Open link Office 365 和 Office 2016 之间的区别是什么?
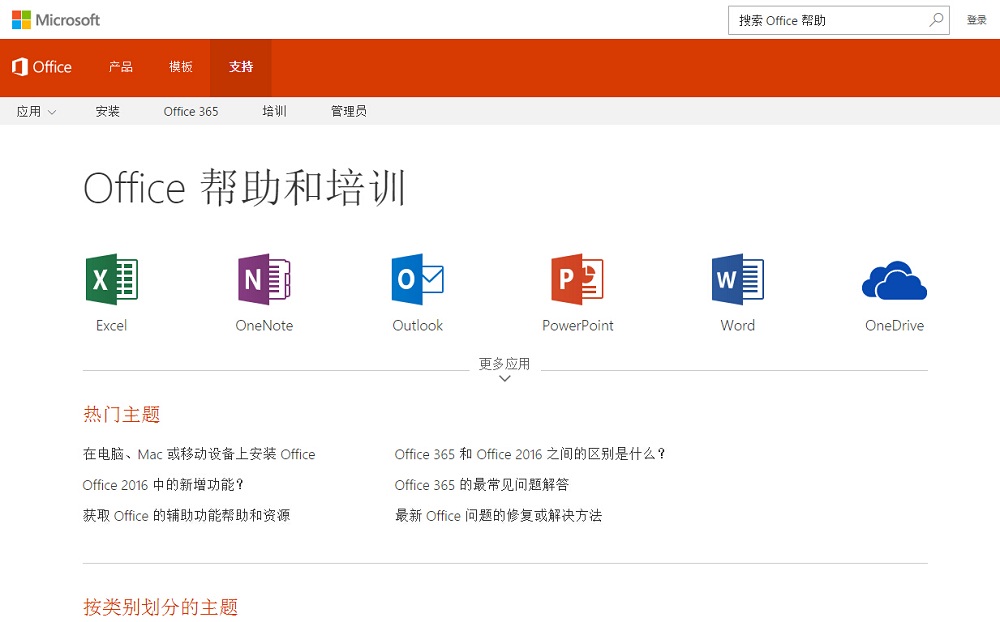 [x=531, y=454]
